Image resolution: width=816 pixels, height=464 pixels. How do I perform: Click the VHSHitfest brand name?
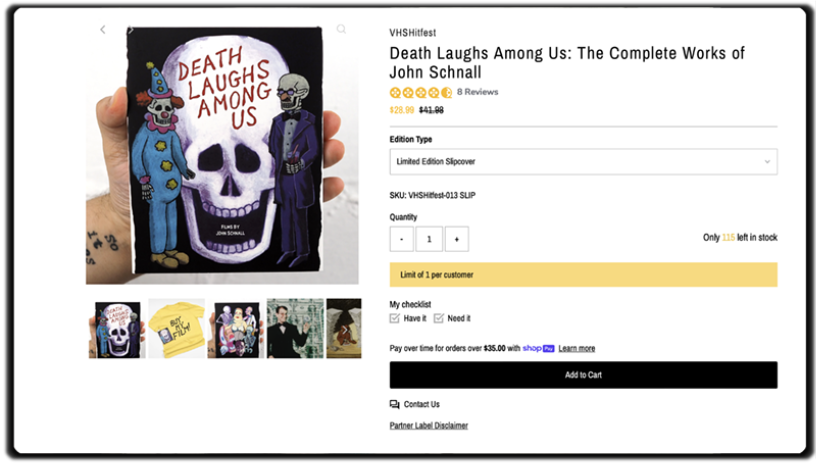(x=412, y=33)
